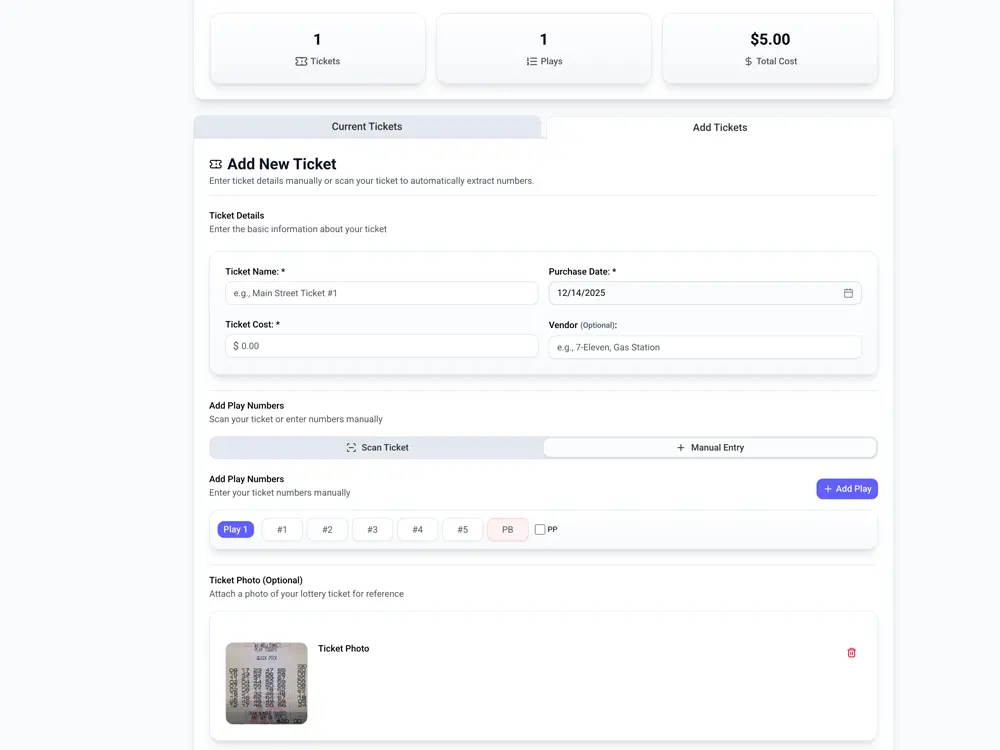Click the Play 1 badge
Viewport: 1000px width, 750px height.
235,530
